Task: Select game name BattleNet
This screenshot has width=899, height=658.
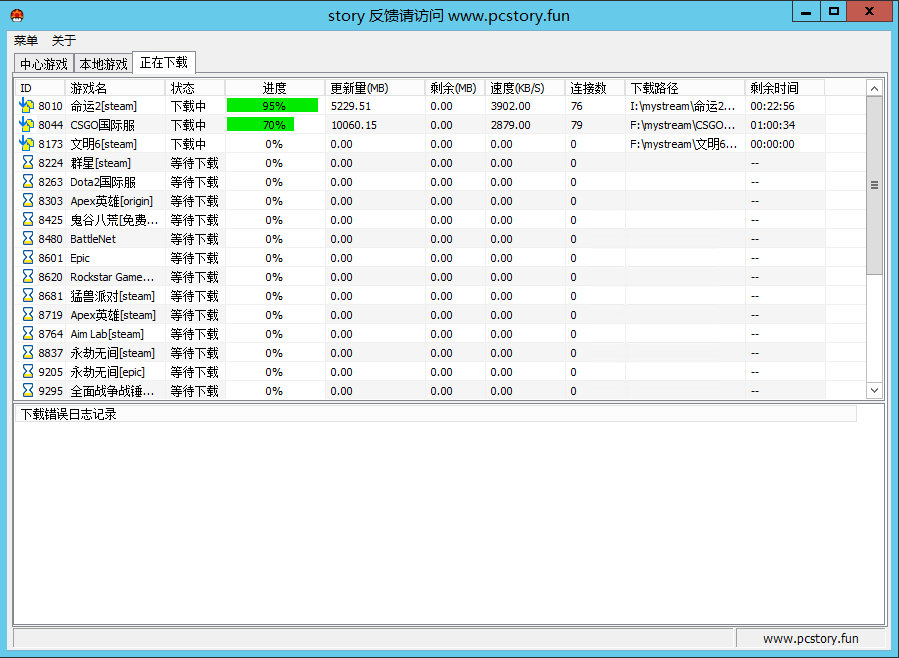Action: 93,239
